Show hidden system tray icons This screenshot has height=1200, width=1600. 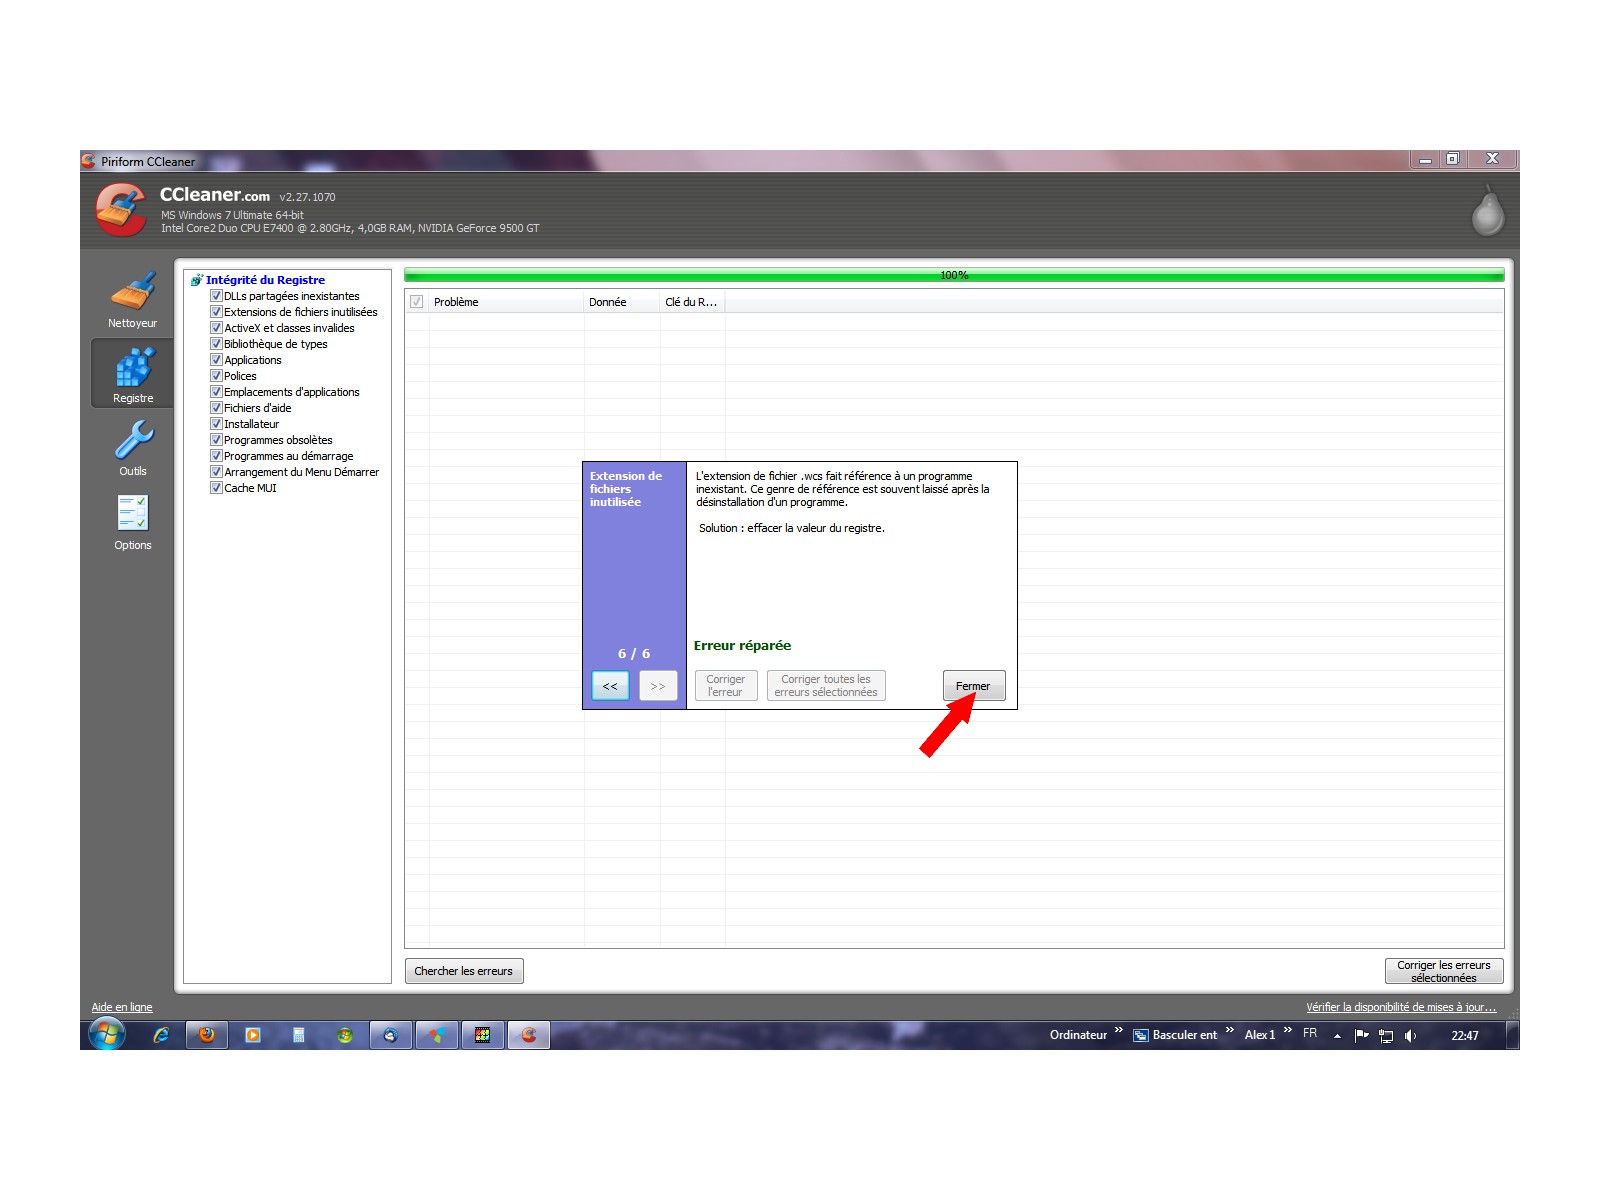[1337, 1036]
